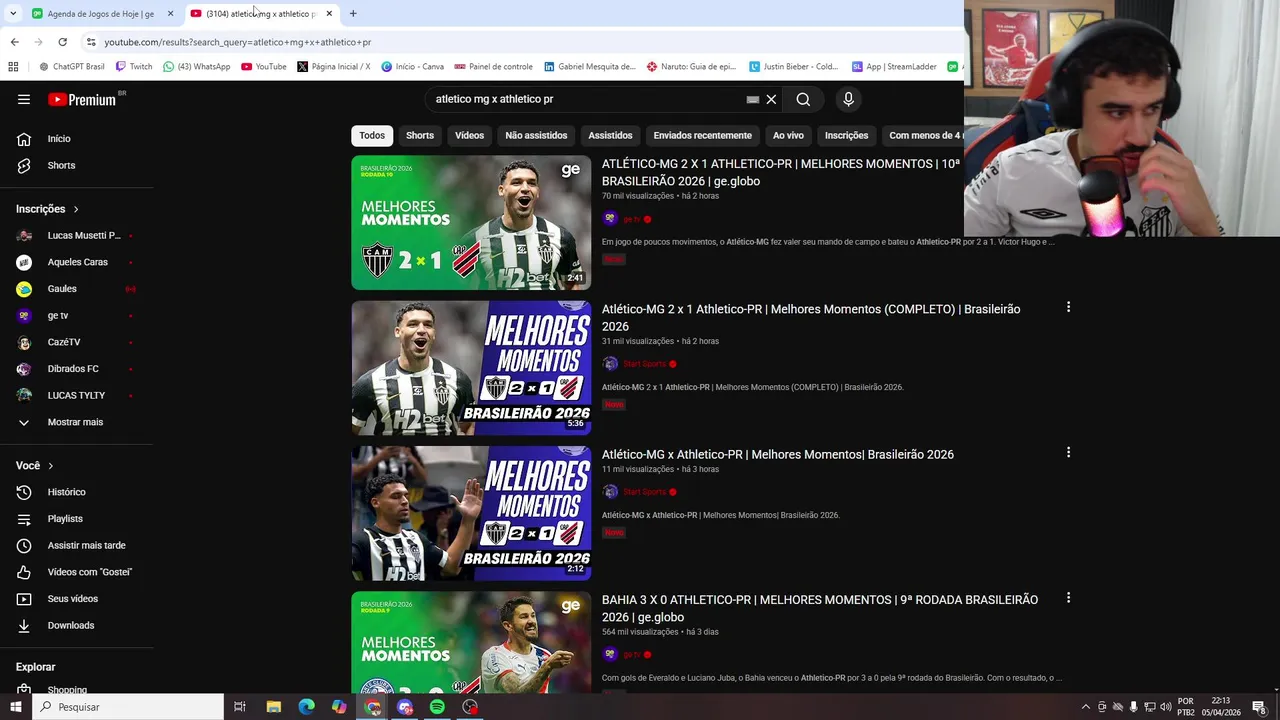Image resolution: width=1280 pixels, height=720 pixels.
Task: Open options menu for third result video
Action: tap(1068, 452)
